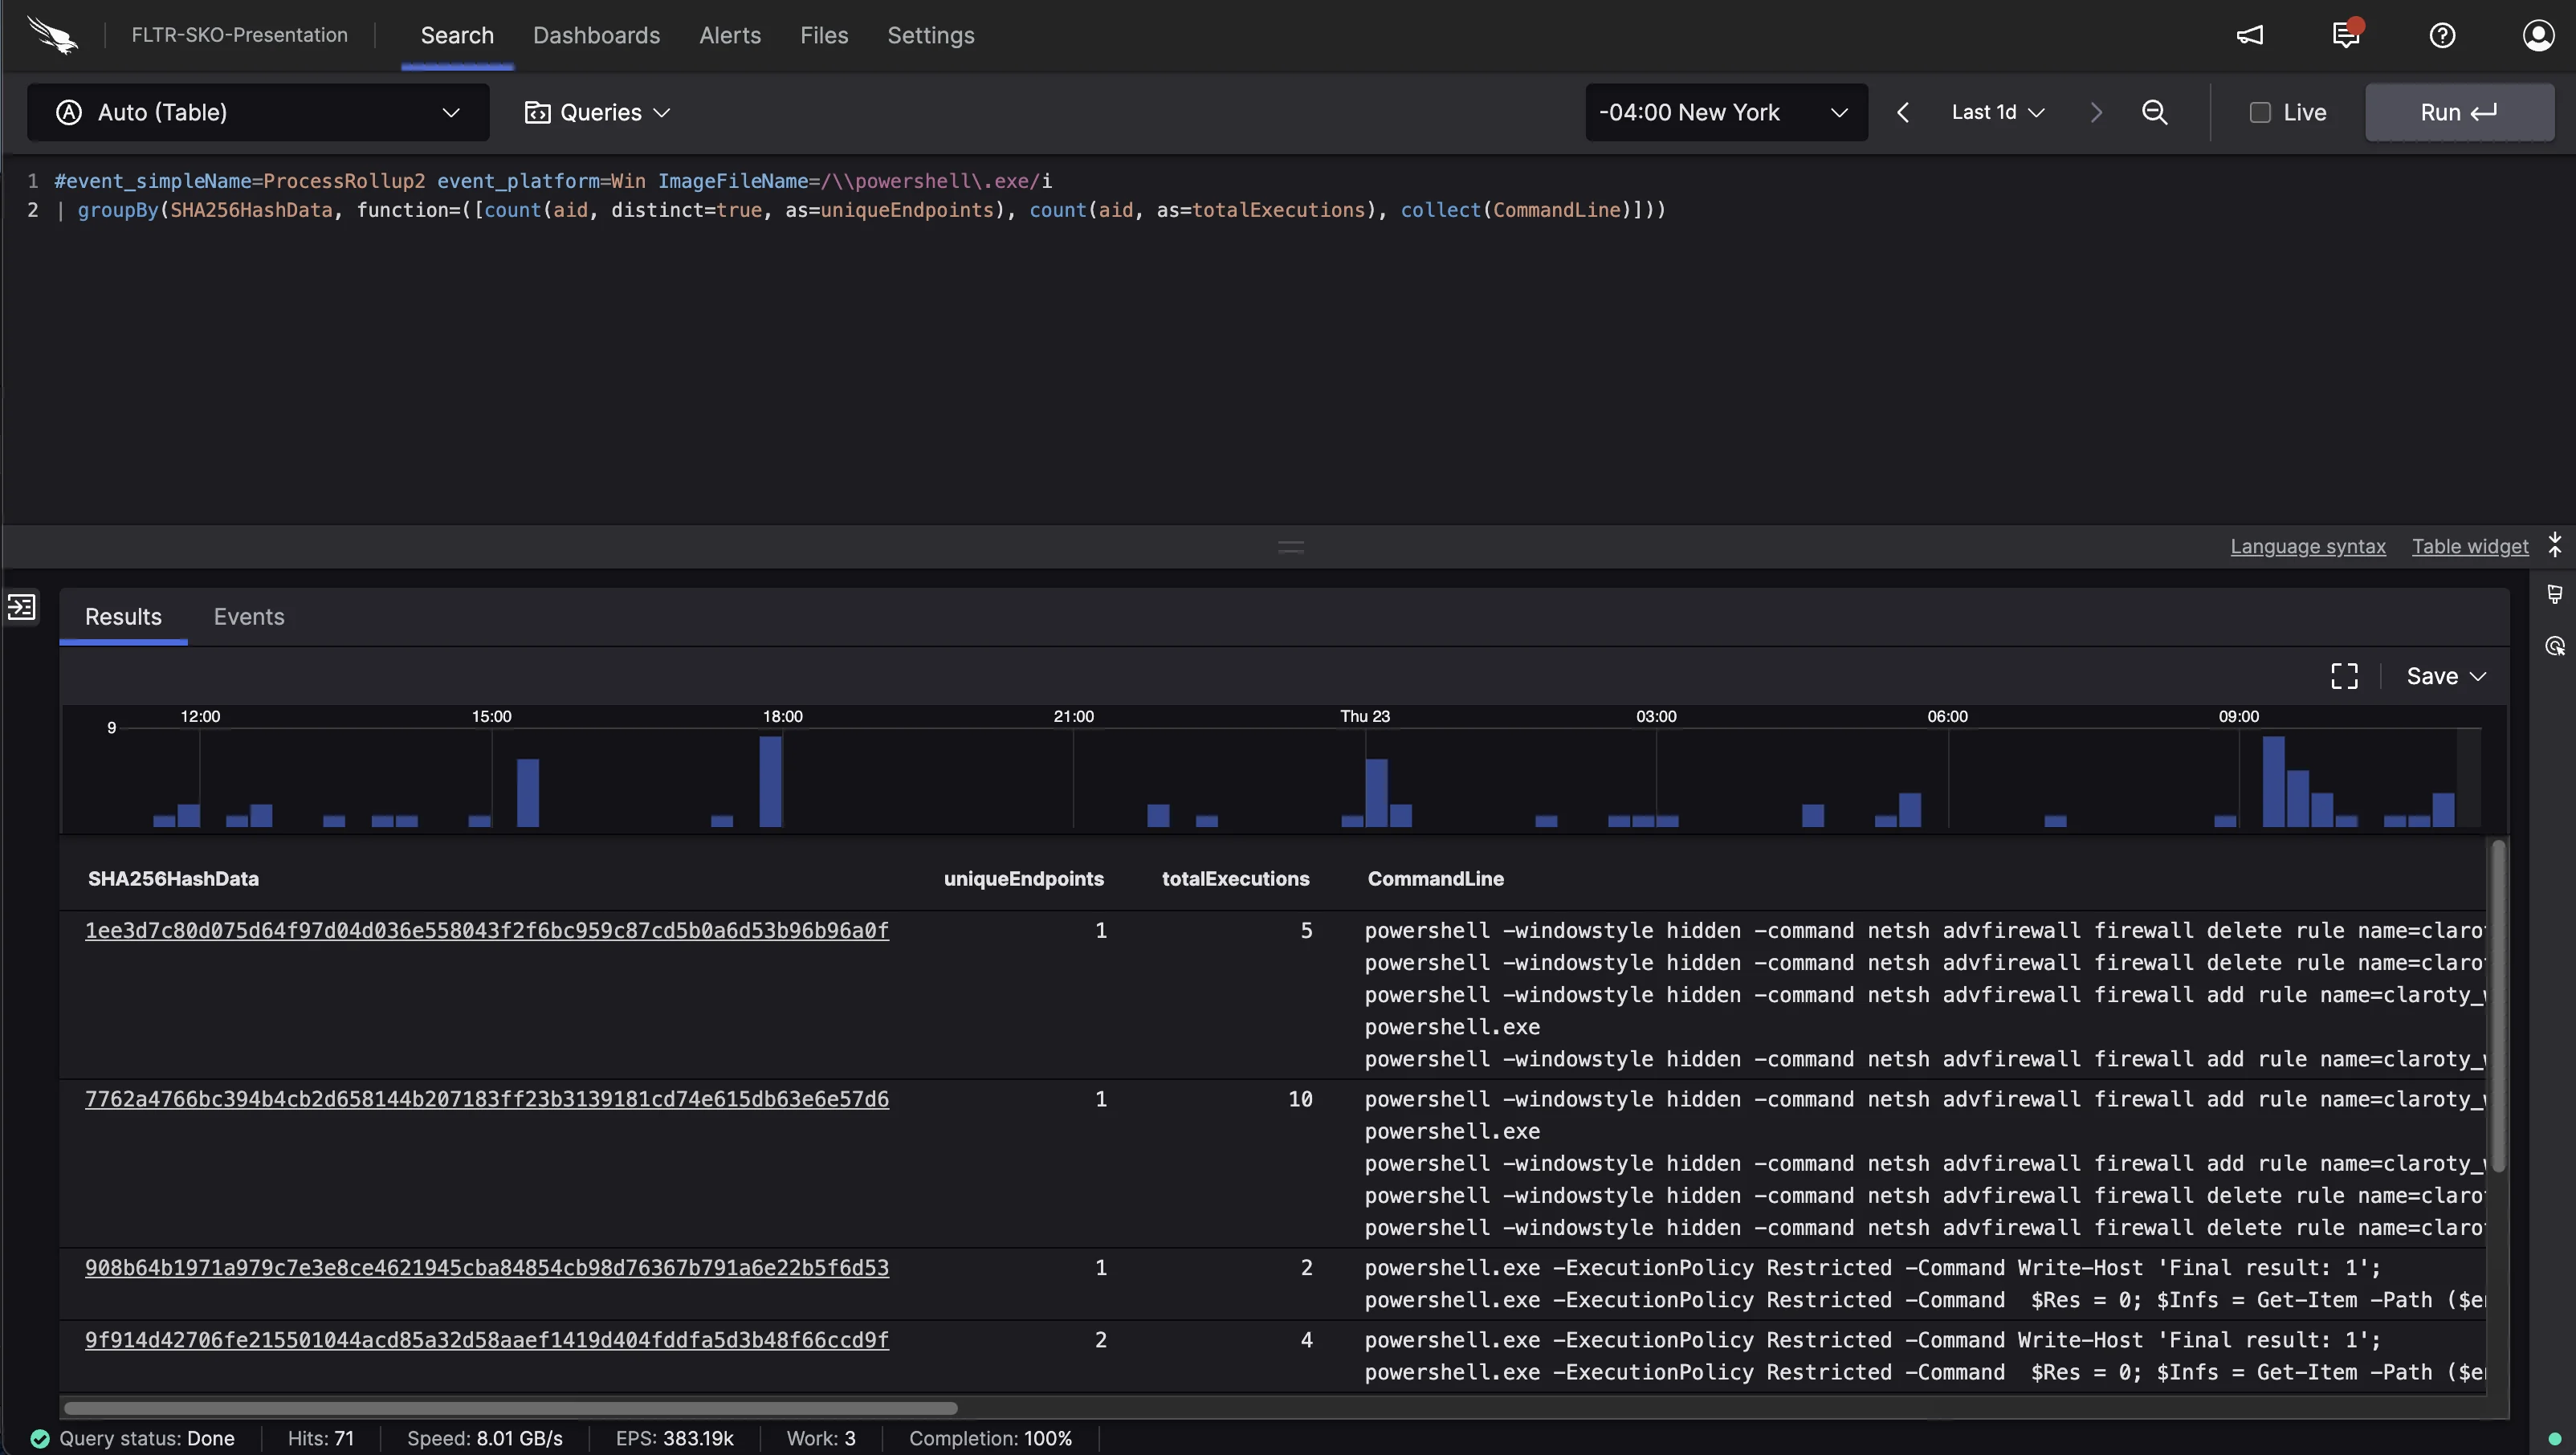Sort by uniqueEndpoints column header
2576x1455 pixels.
point(1023,878)
